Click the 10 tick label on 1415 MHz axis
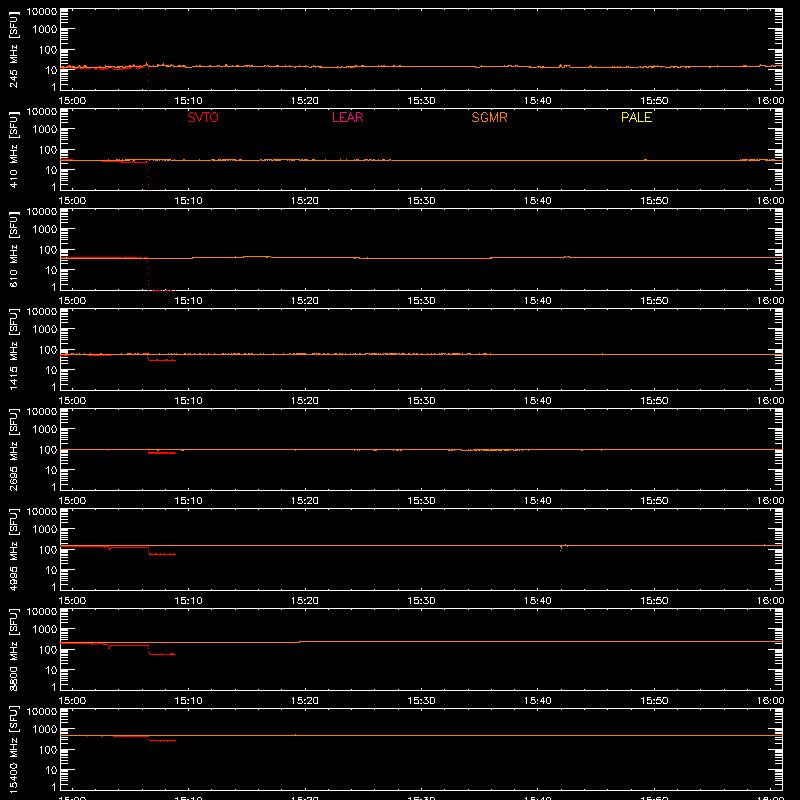800x800 pixels. [x=51, y=370]
